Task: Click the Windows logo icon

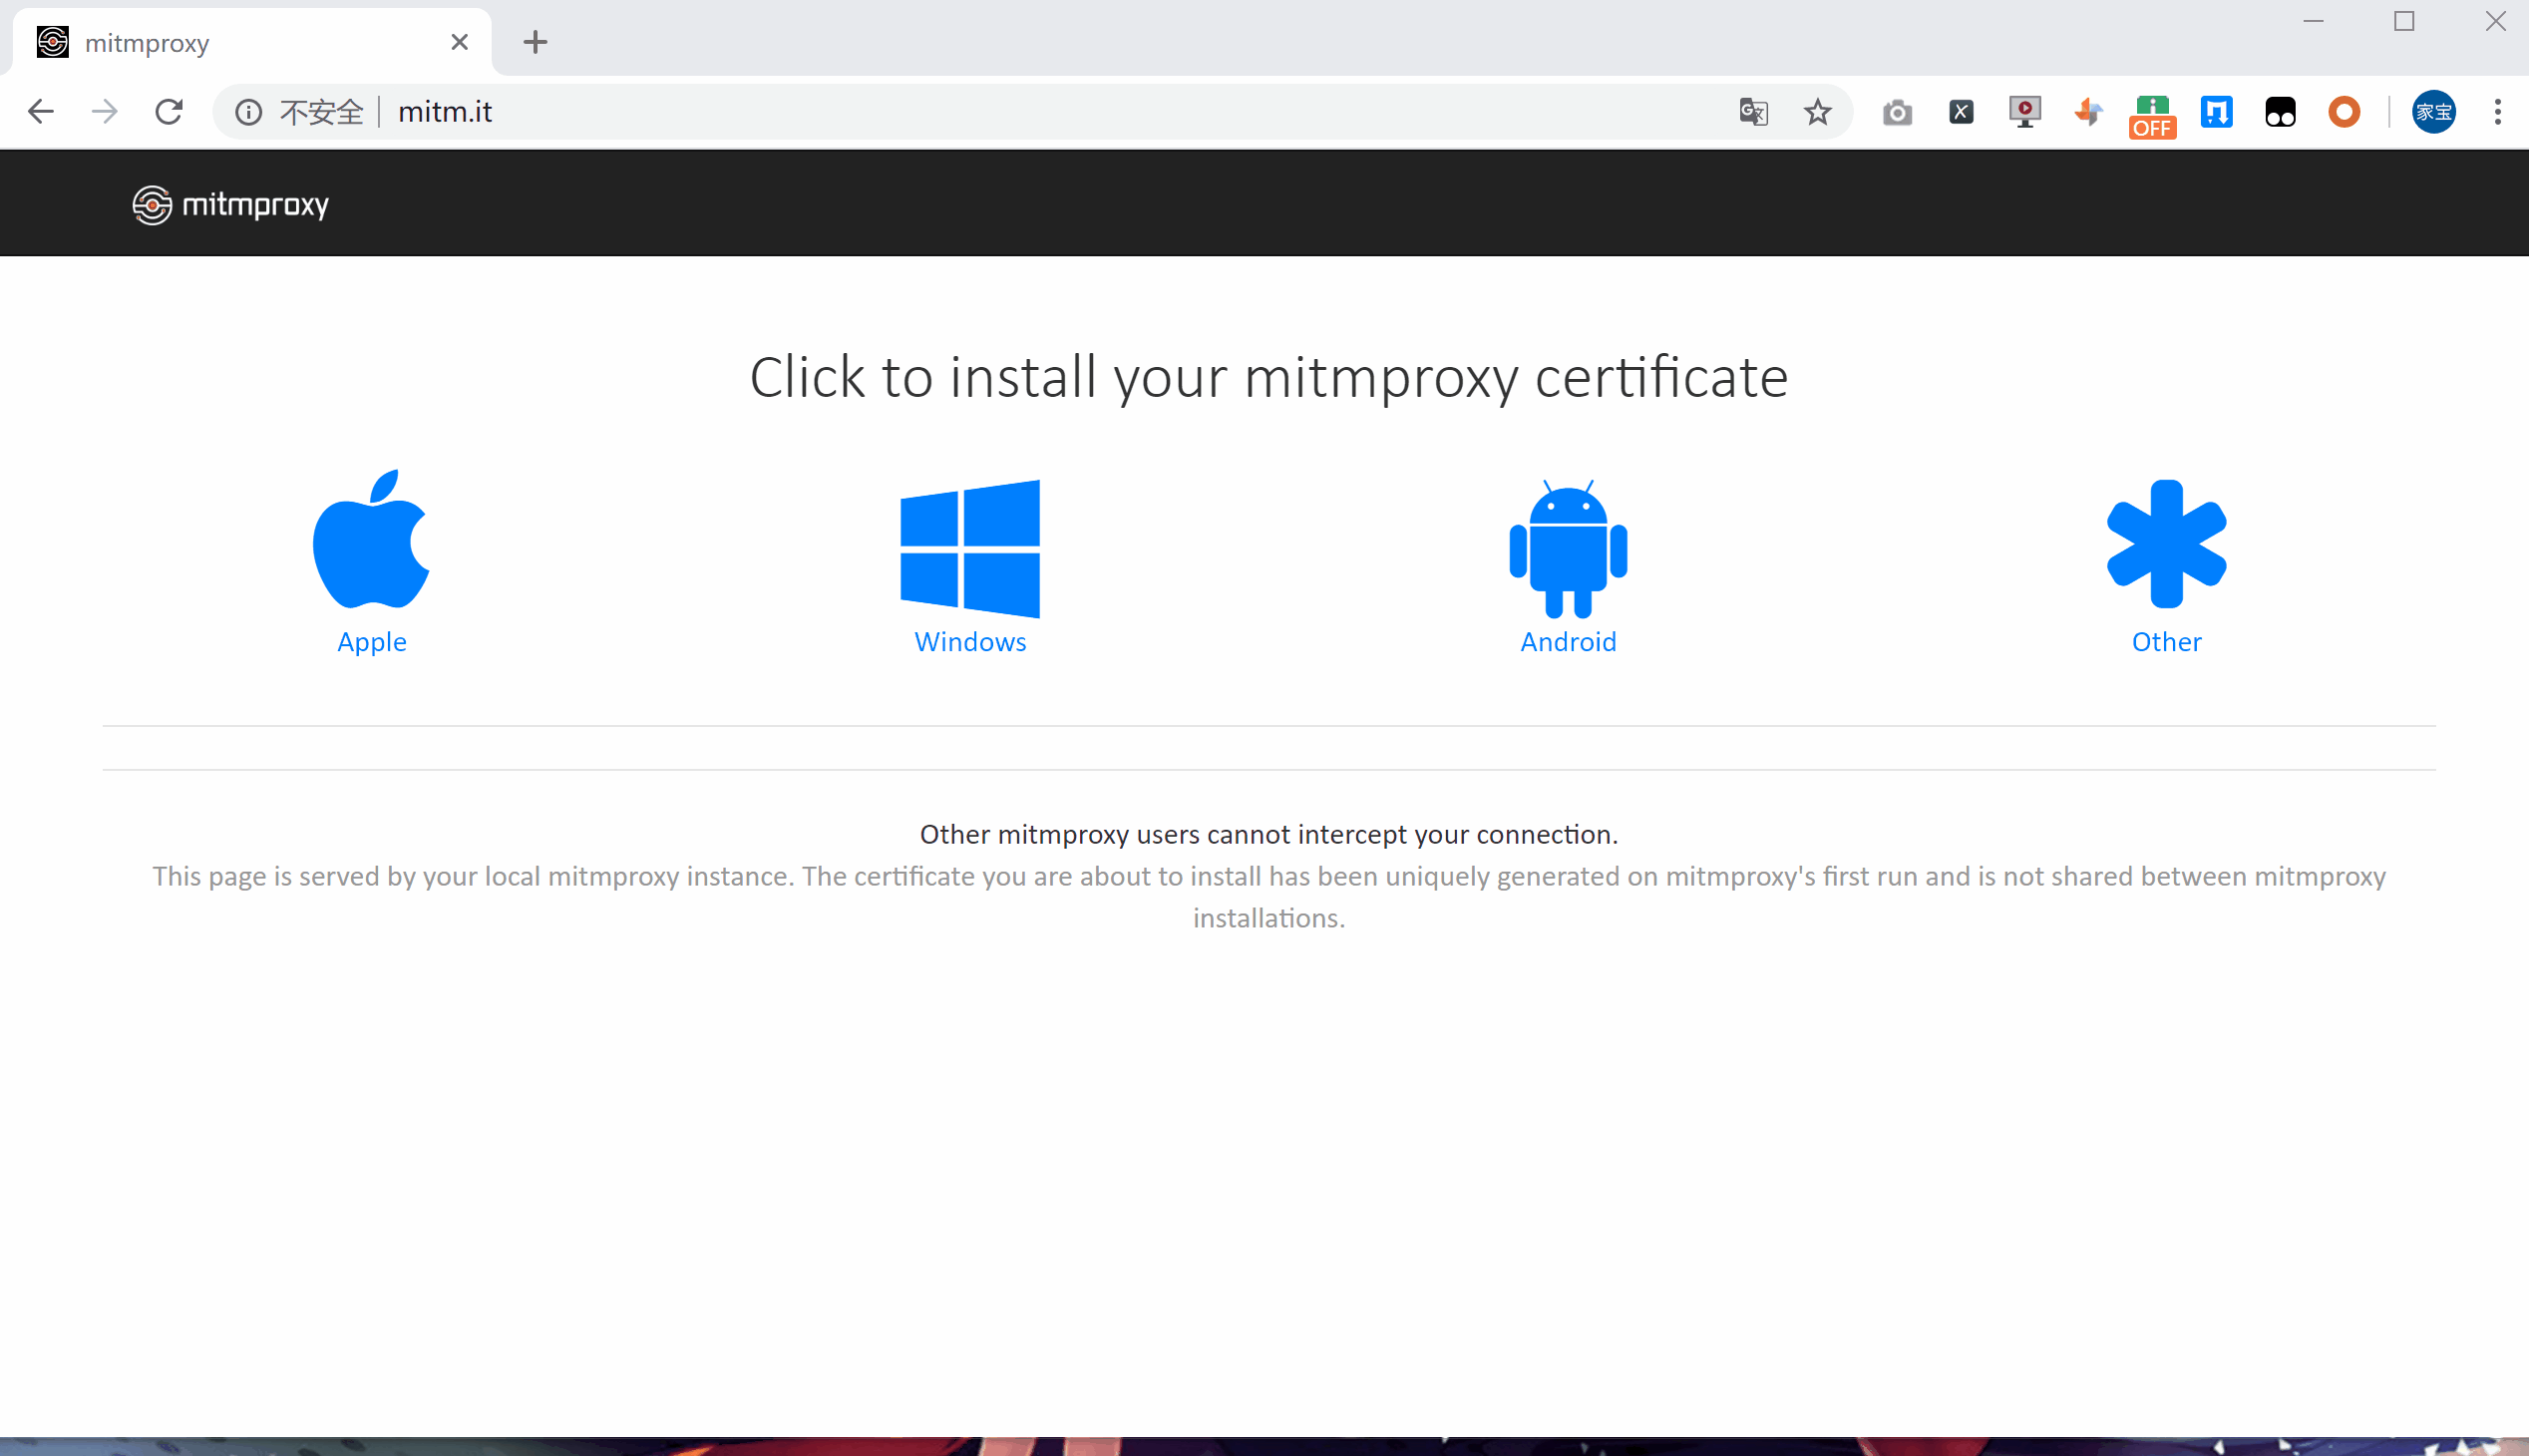Action: pyautogui.click(x=969, y=548)
